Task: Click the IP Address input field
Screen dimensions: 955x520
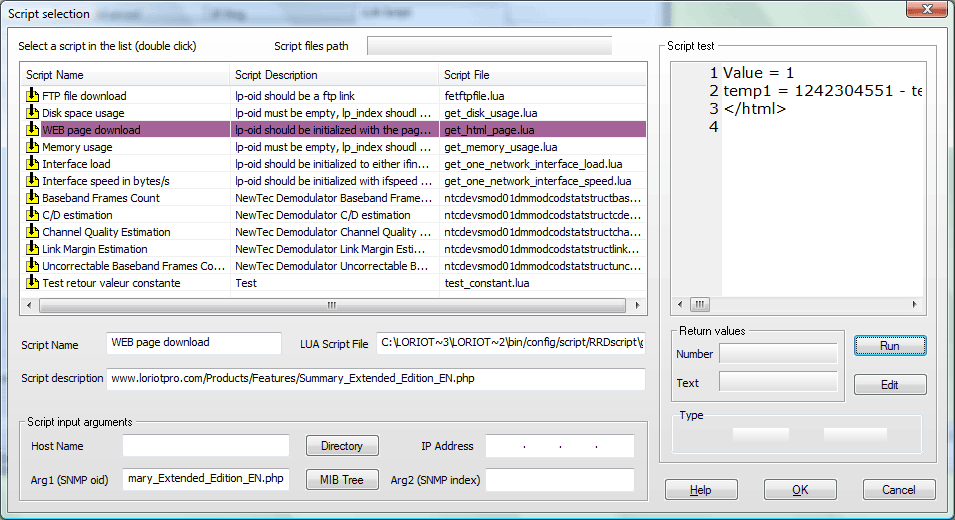Action: pos(560,446)
